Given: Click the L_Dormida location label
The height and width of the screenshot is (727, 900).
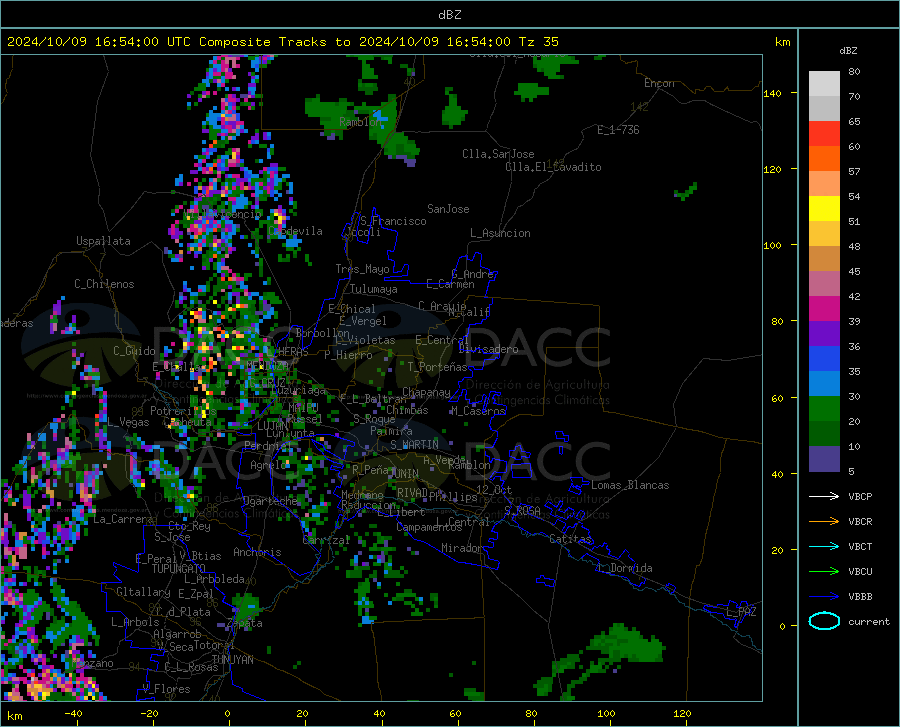Looking at the screenshot, I should pos(624,568).
